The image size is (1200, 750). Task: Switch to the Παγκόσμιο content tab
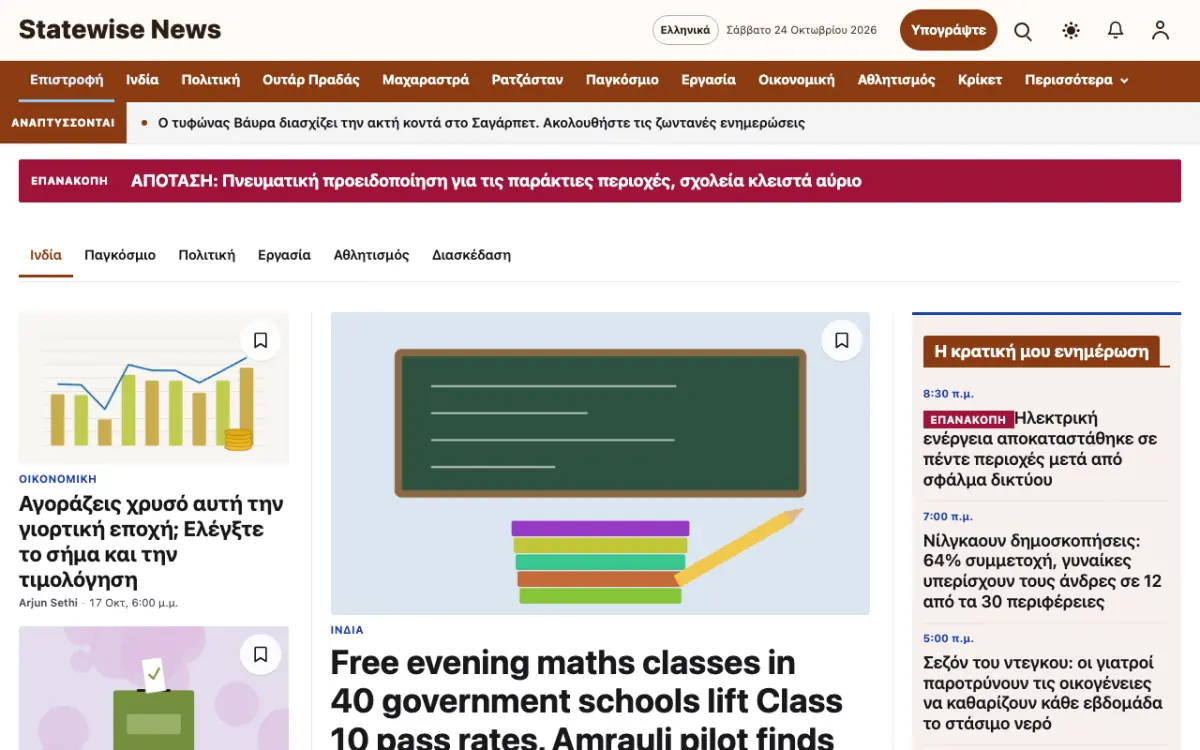tap(120, 255)
